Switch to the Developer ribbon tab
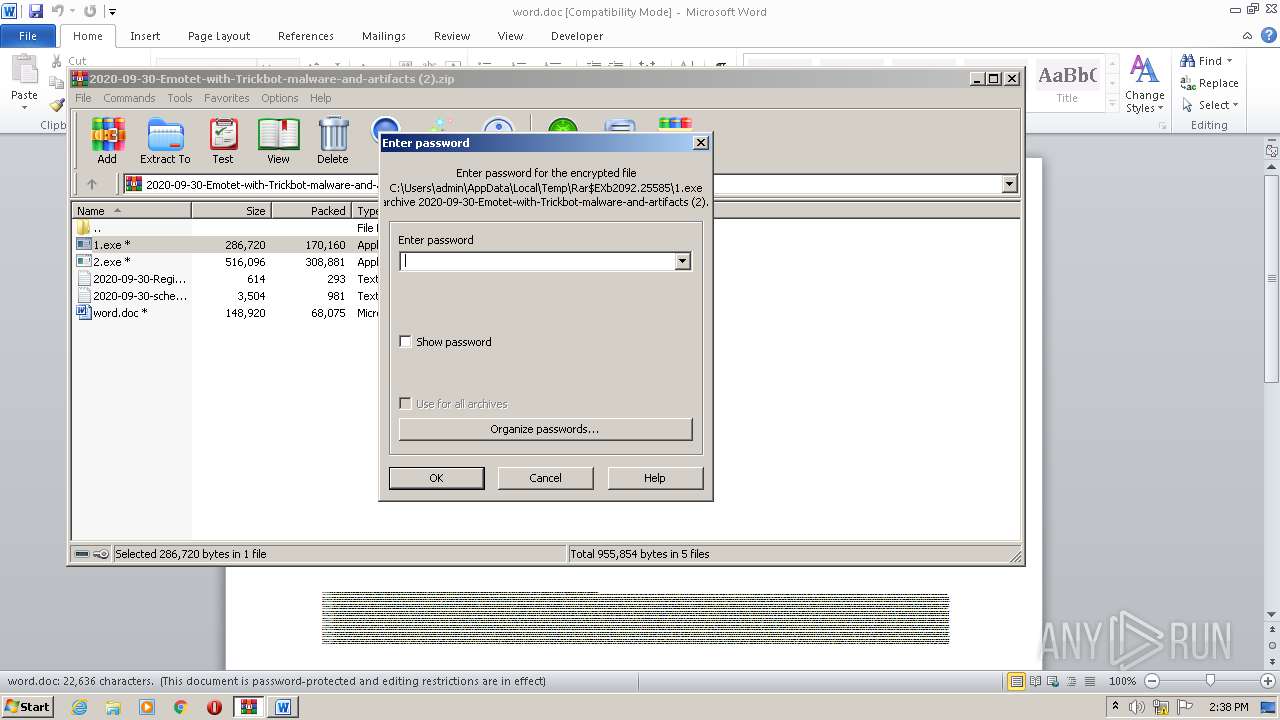 (x=577, y=36)
